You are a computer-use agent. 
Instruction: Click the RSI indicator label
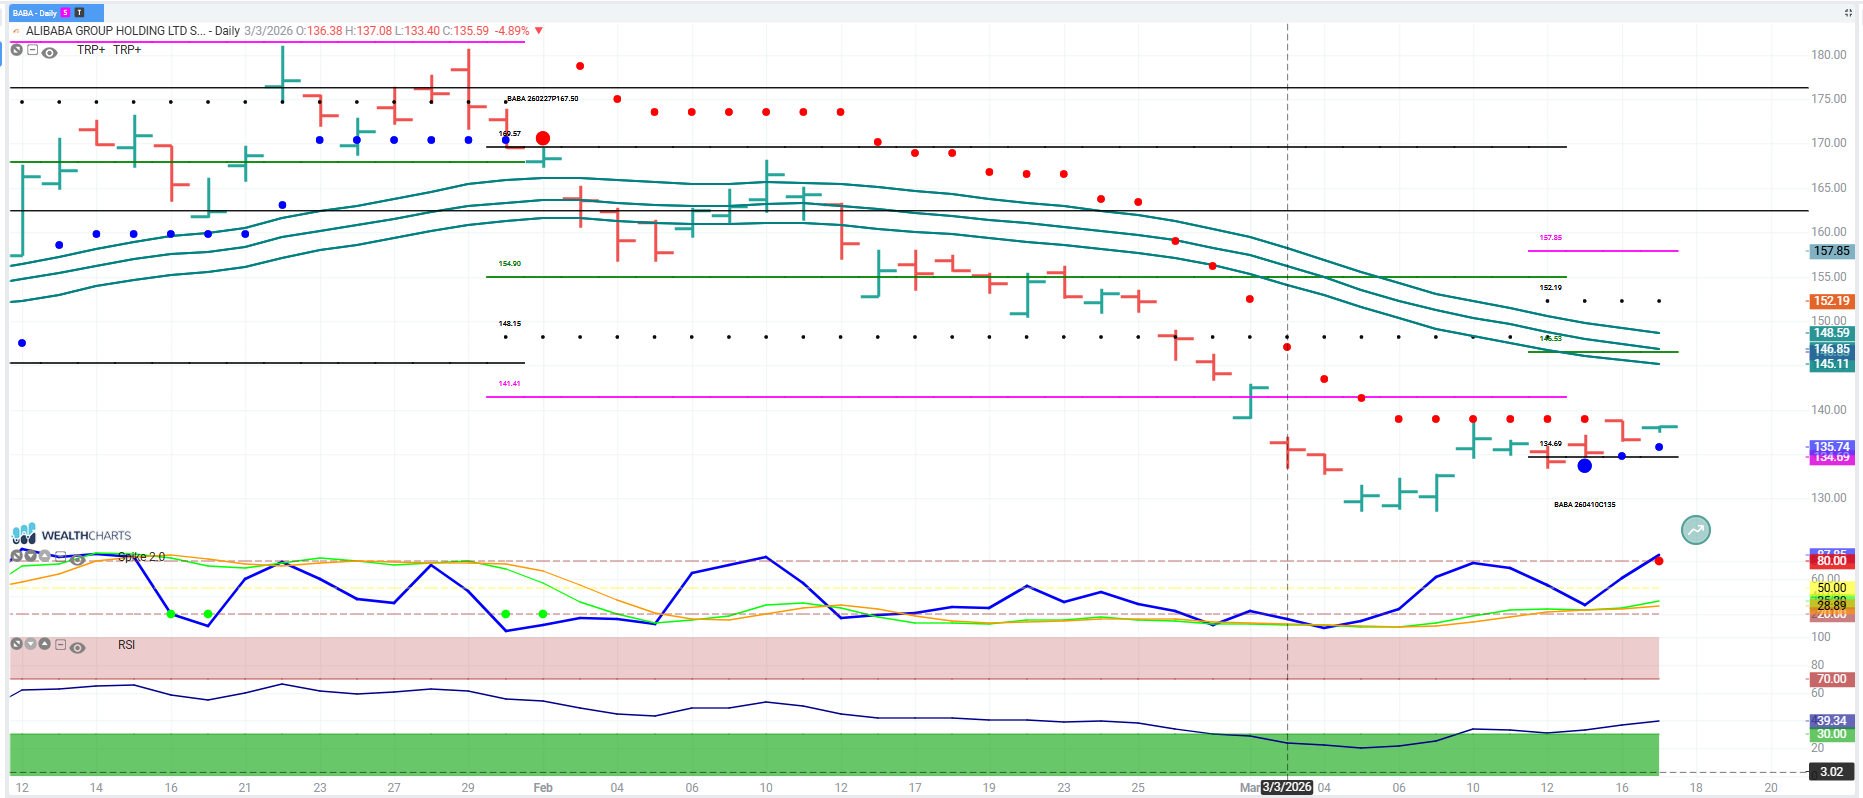(x=126, y=645)
